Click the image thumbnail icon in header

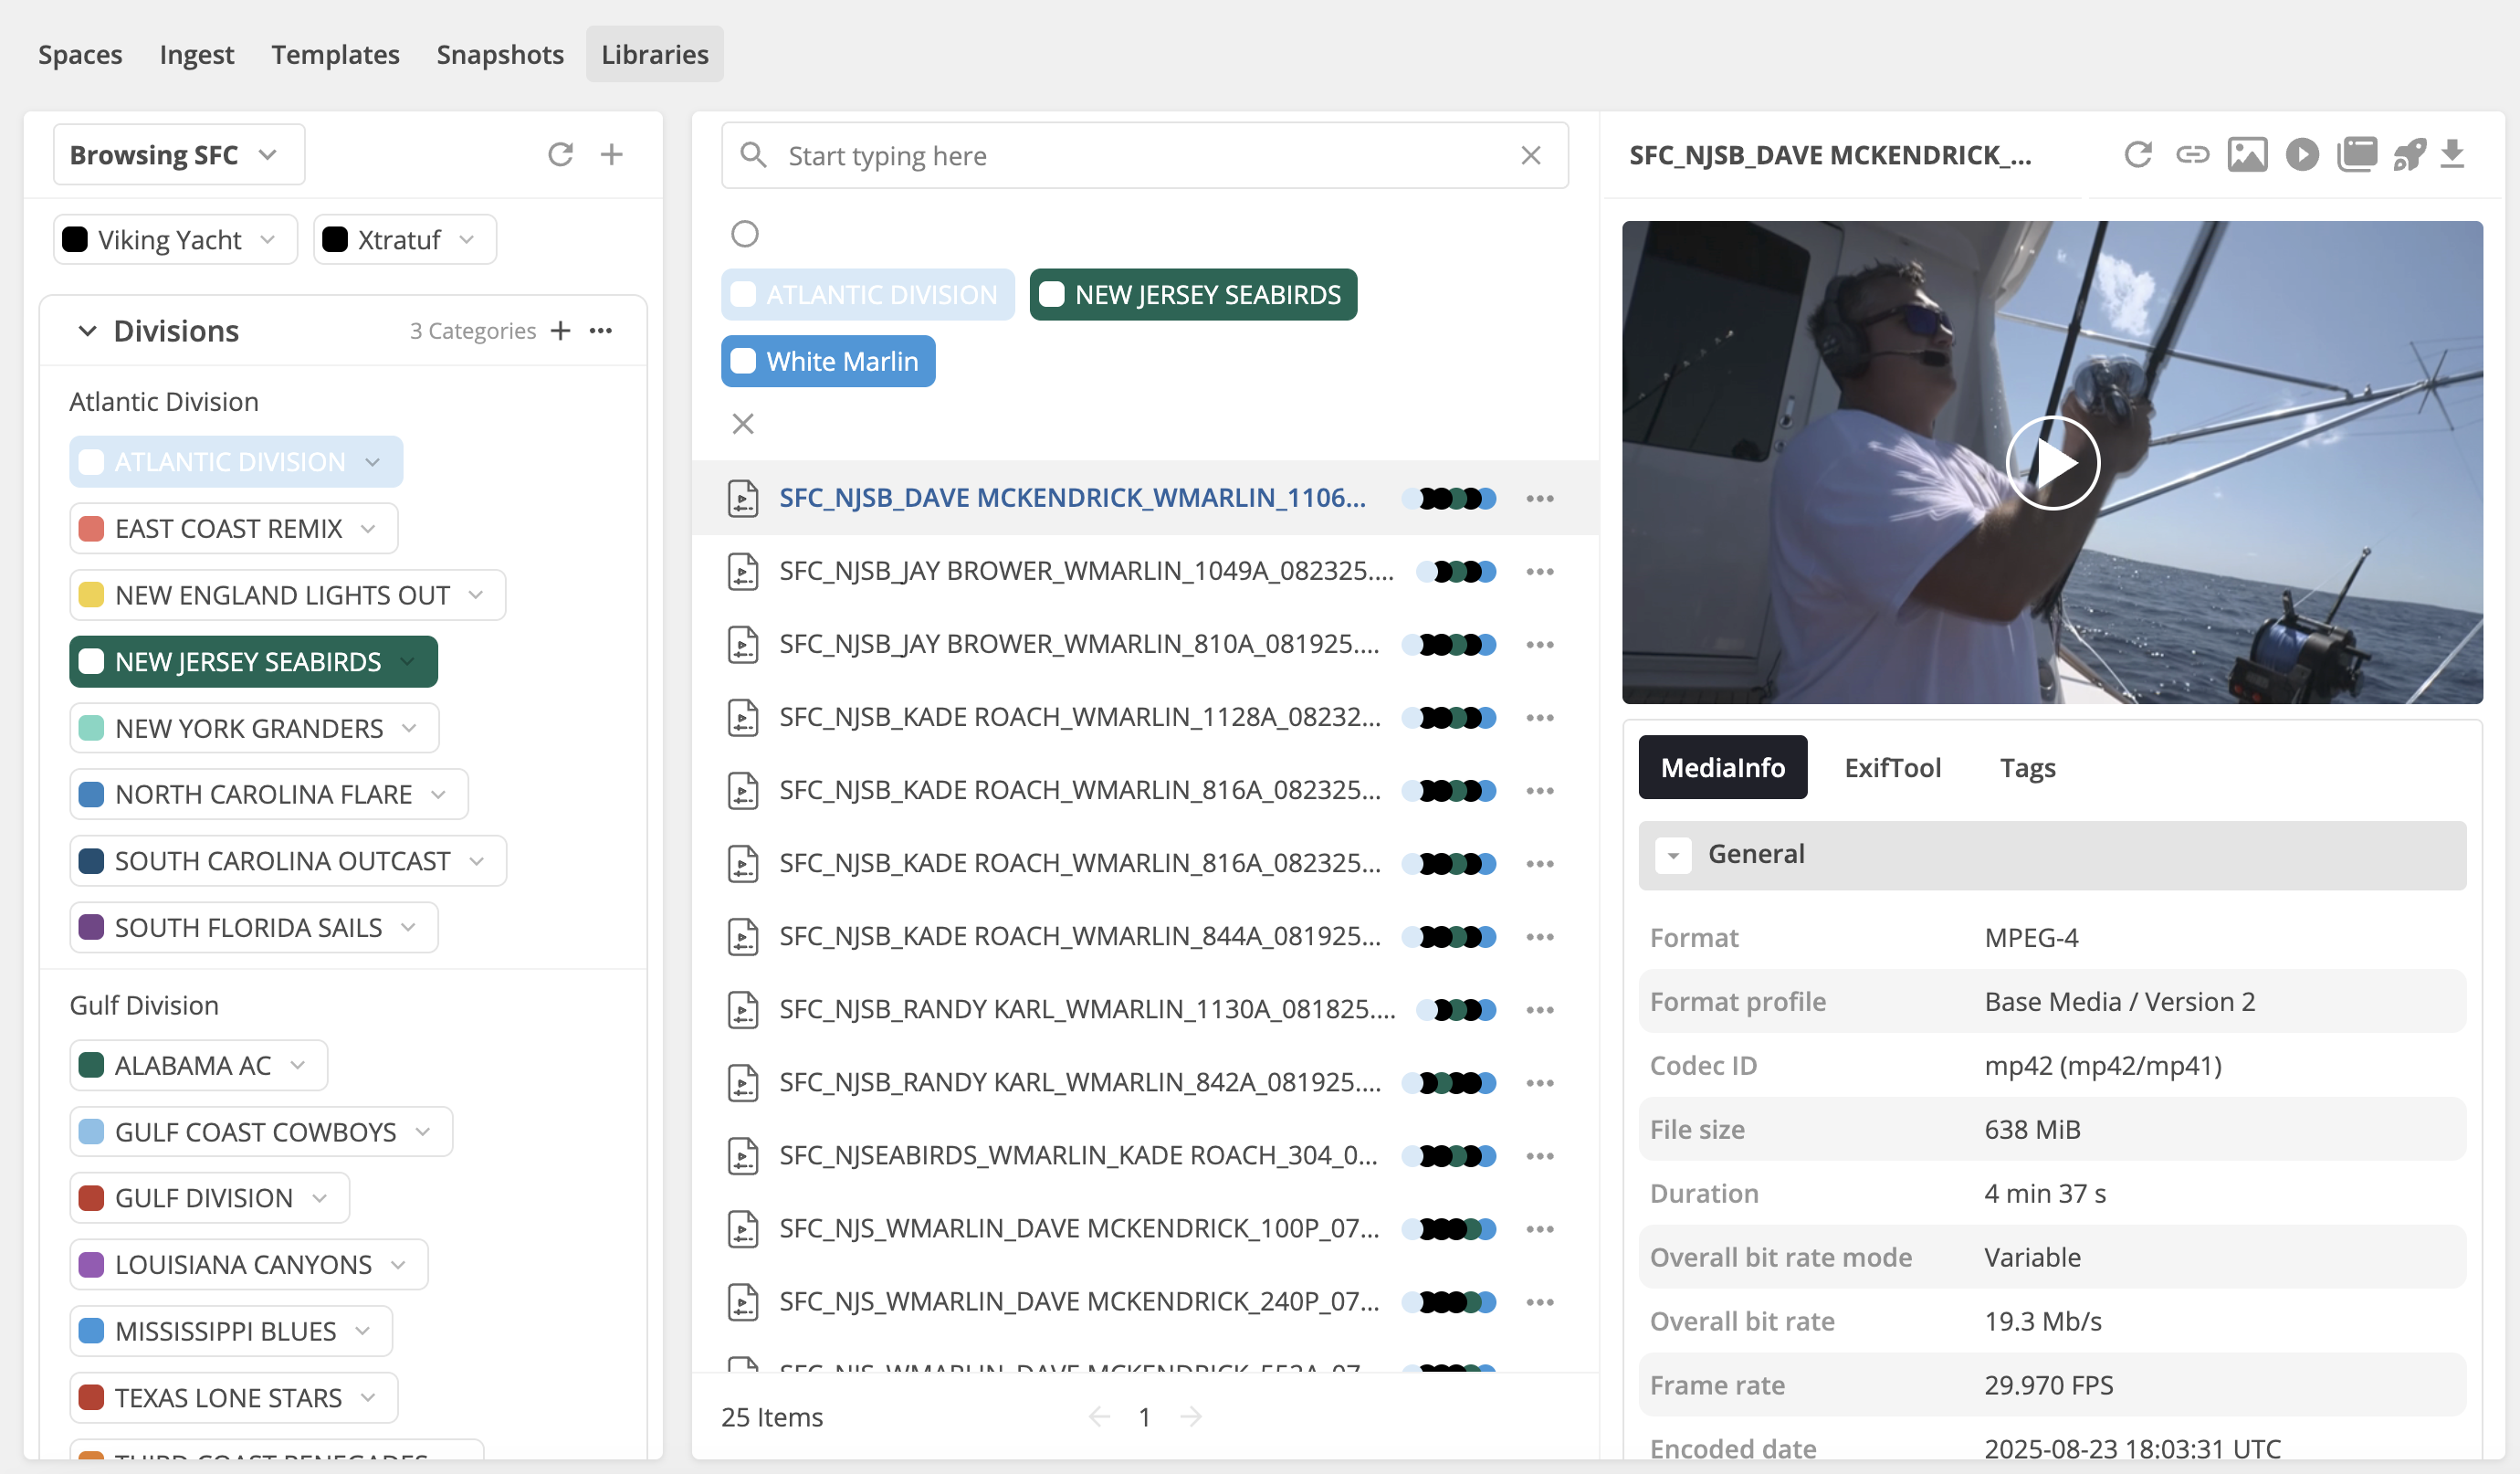pos(2246,154)
